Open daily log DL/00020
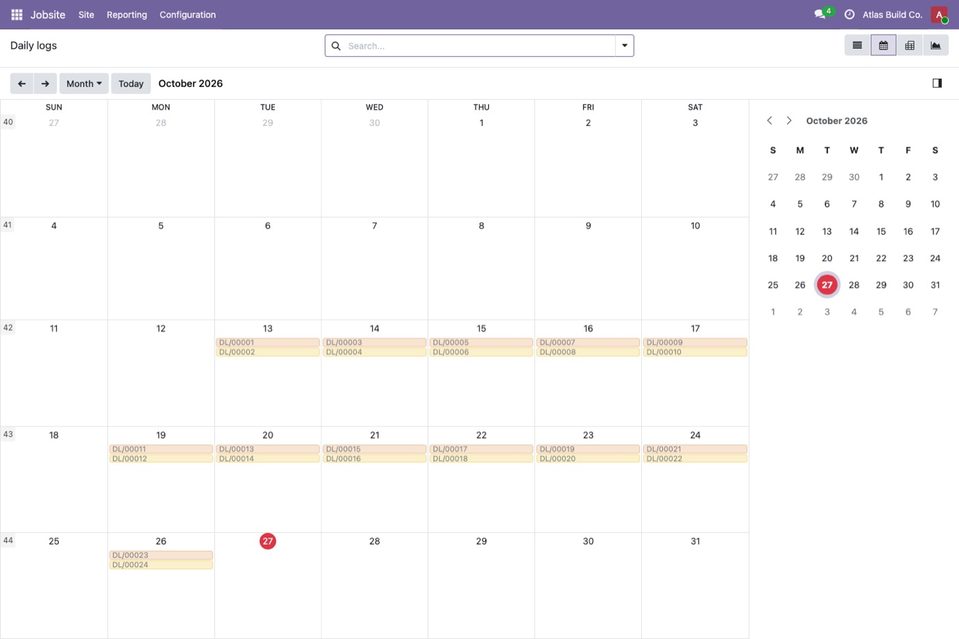This screenshot has height=639, width=959. tap(588, 459)
